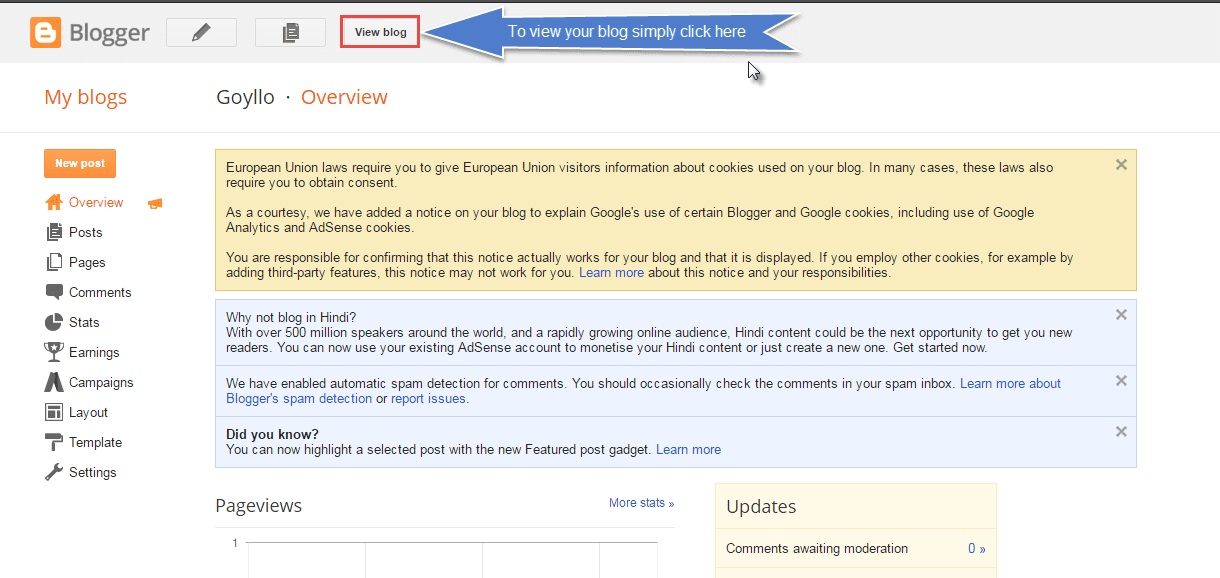1220x578 pixels.
Task: Click the Comments speech bubble icon
Action: pos(54,292)
